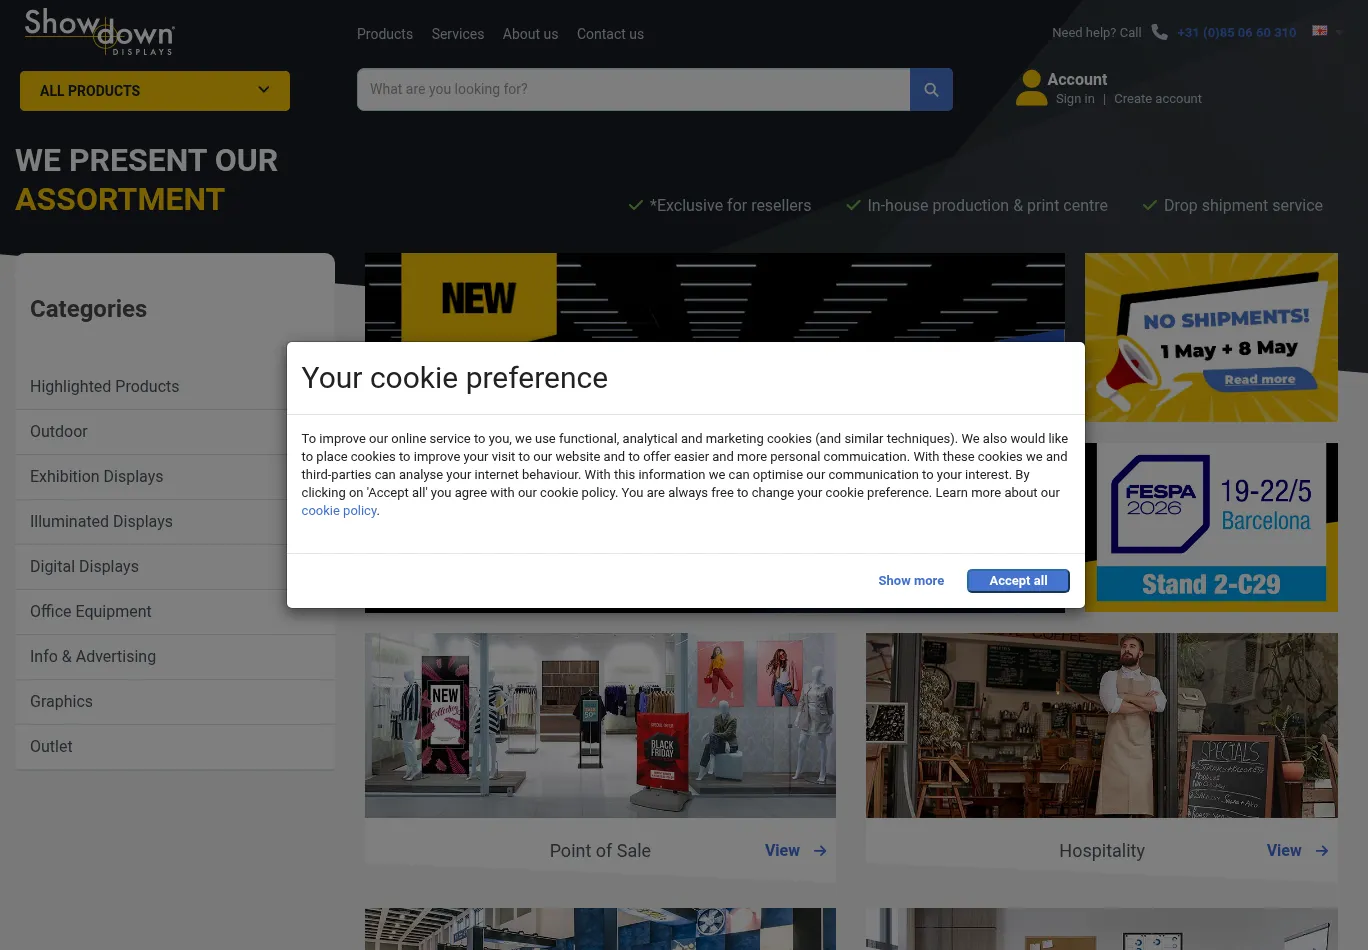Select the Create account link
The width and height of the screenshot is (1368, 950).
coord(1157,99)
